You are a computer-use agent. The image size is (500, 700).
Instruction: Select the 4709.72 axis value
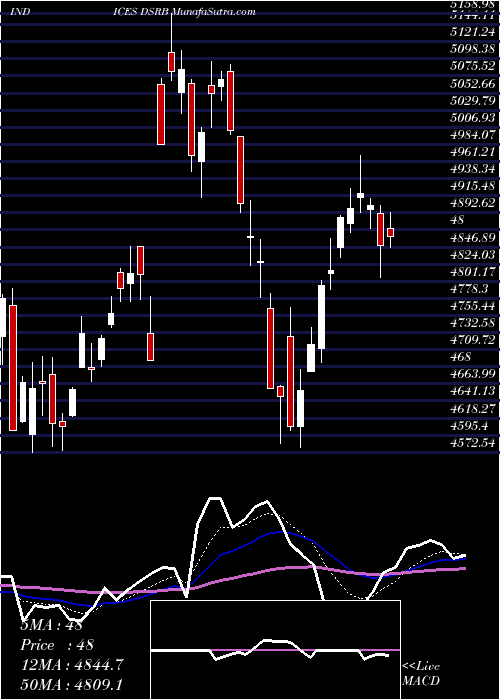point(472,340)
